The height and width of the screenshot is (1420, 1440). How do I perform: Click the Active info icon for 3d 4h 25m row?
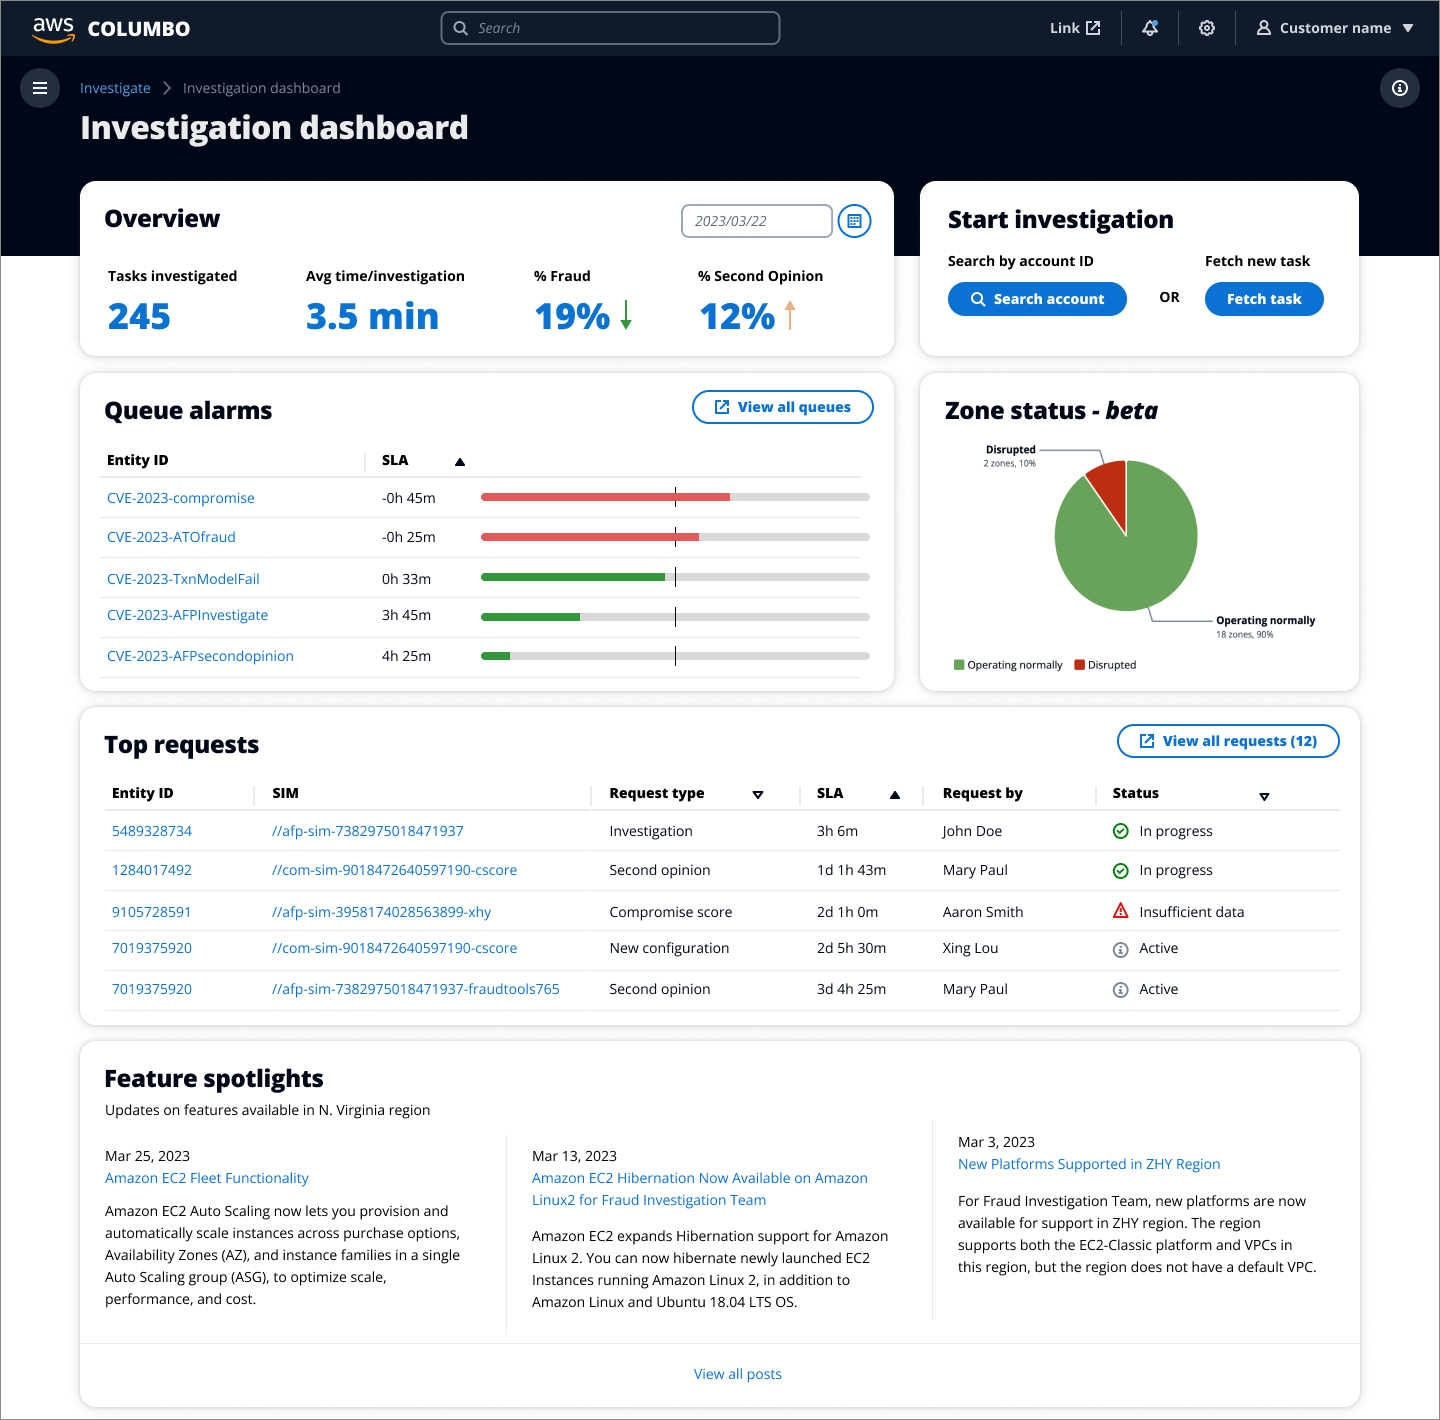(x=1121, y=990)
